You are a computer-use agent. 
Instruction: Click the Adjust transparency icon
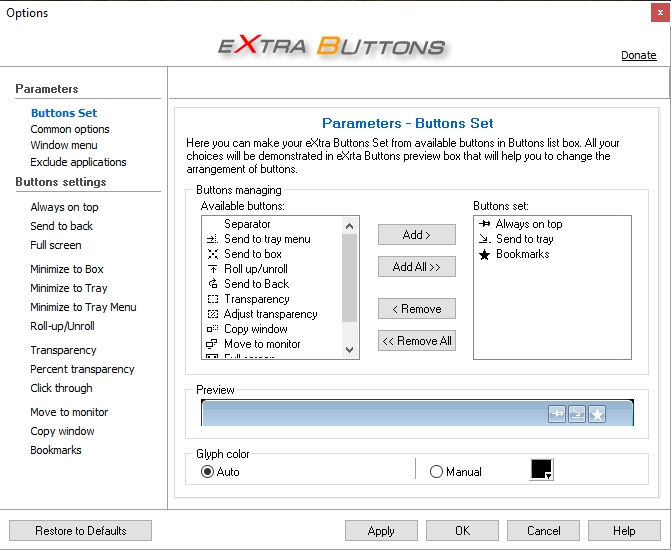pyautogui.click(x=213, y=314)
